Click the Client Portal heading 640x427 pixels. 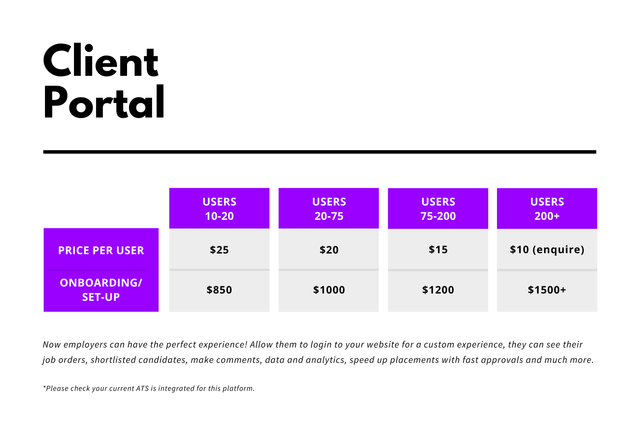pos(104,81)
